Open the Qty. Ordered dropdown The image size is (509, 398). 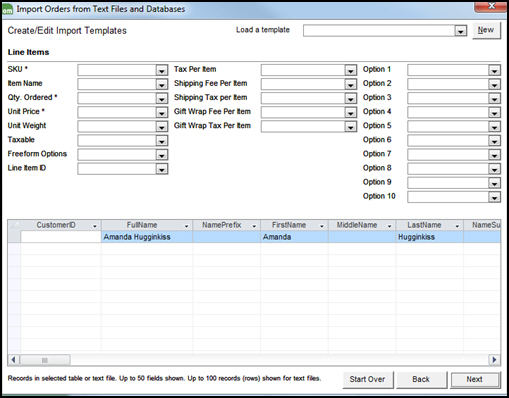click(162, 99)
